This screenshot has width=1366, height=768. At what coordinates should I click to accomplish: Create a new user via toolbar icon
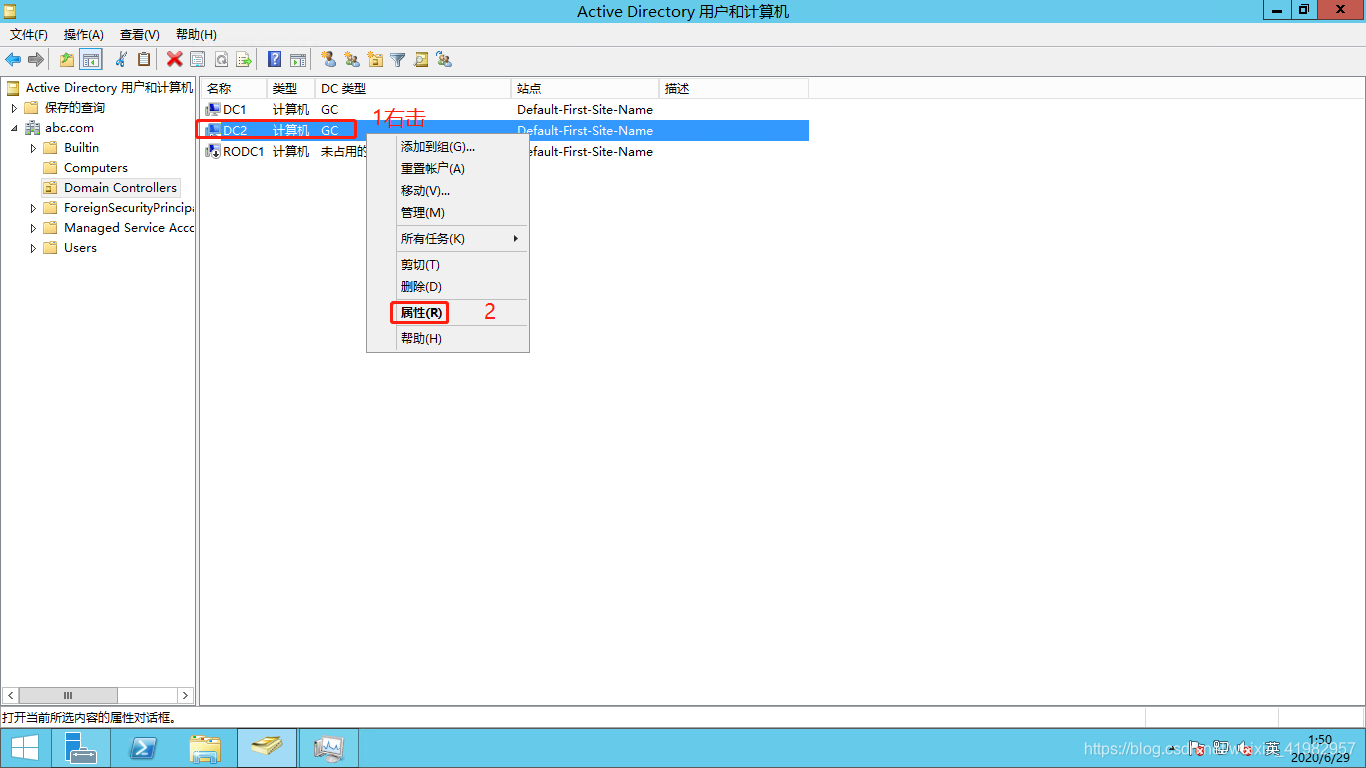click(x=328, y=60)
